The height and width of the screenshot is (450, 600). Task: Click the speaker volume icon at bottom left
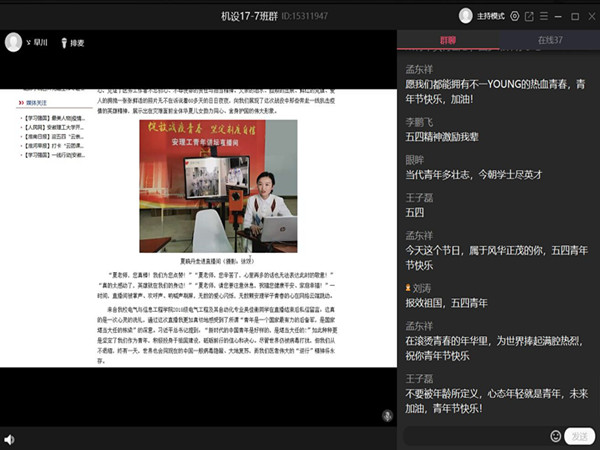9,439
